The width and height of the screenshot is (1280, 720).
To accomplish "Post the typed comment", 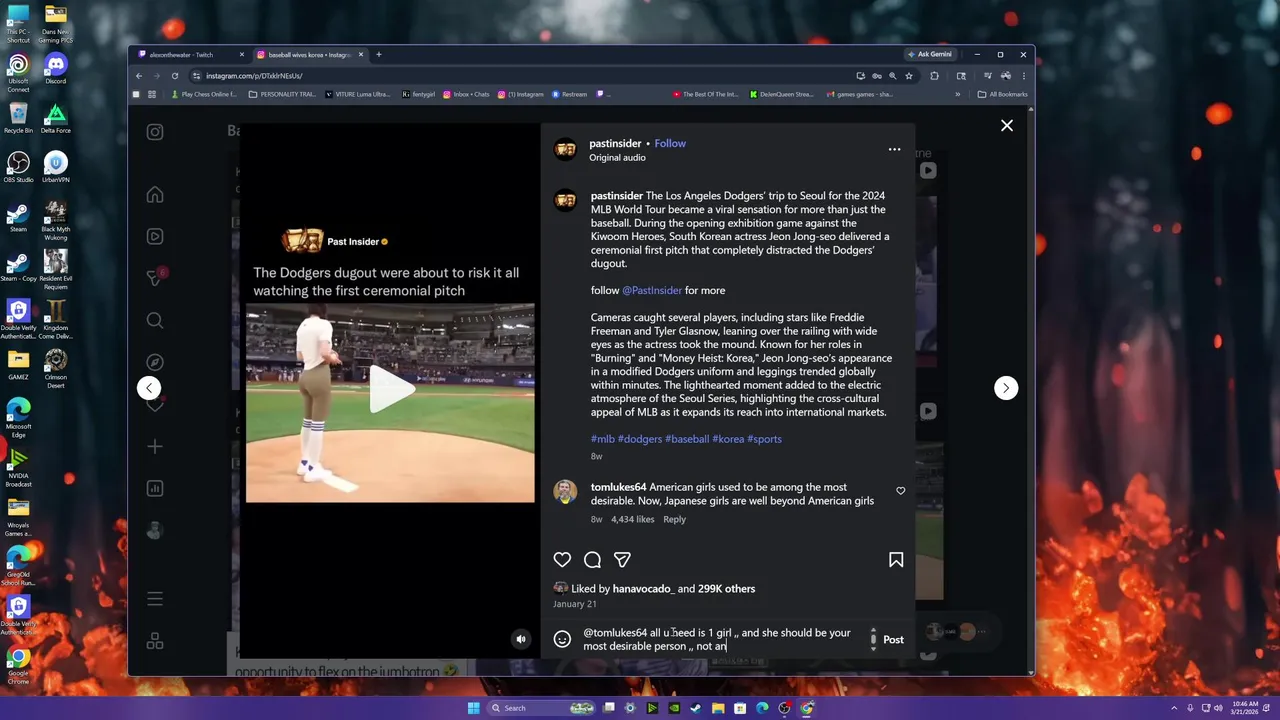I will coord(893,640).
